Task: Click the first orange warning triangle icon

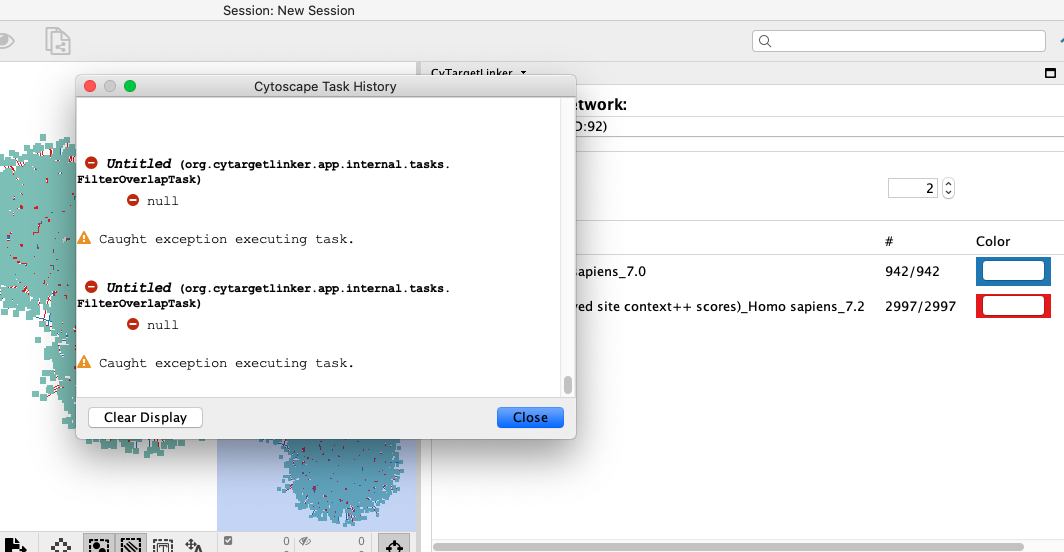Action: tap(84, 238)
